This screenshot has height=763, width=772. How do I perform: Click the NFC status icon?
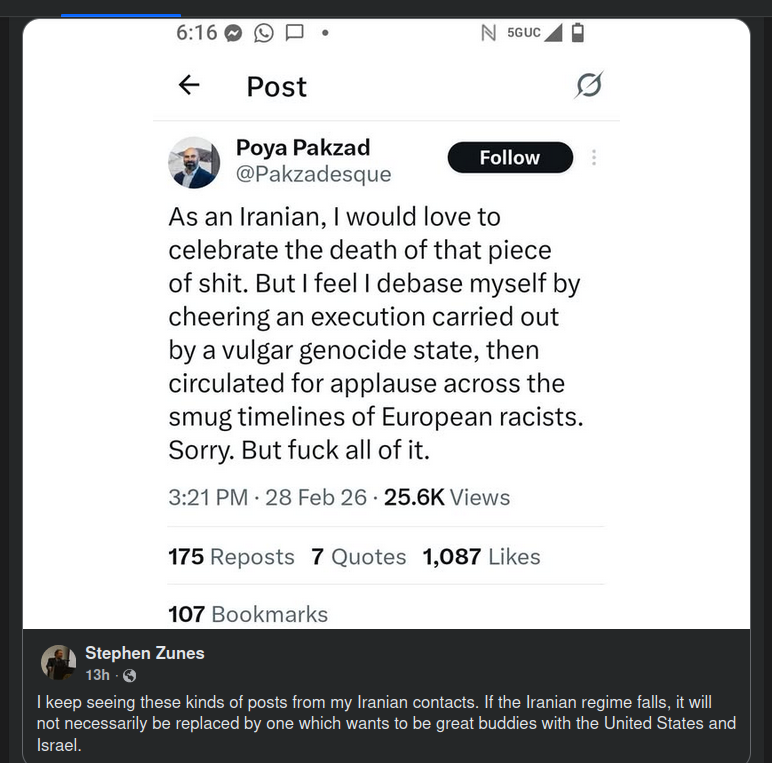488,33
